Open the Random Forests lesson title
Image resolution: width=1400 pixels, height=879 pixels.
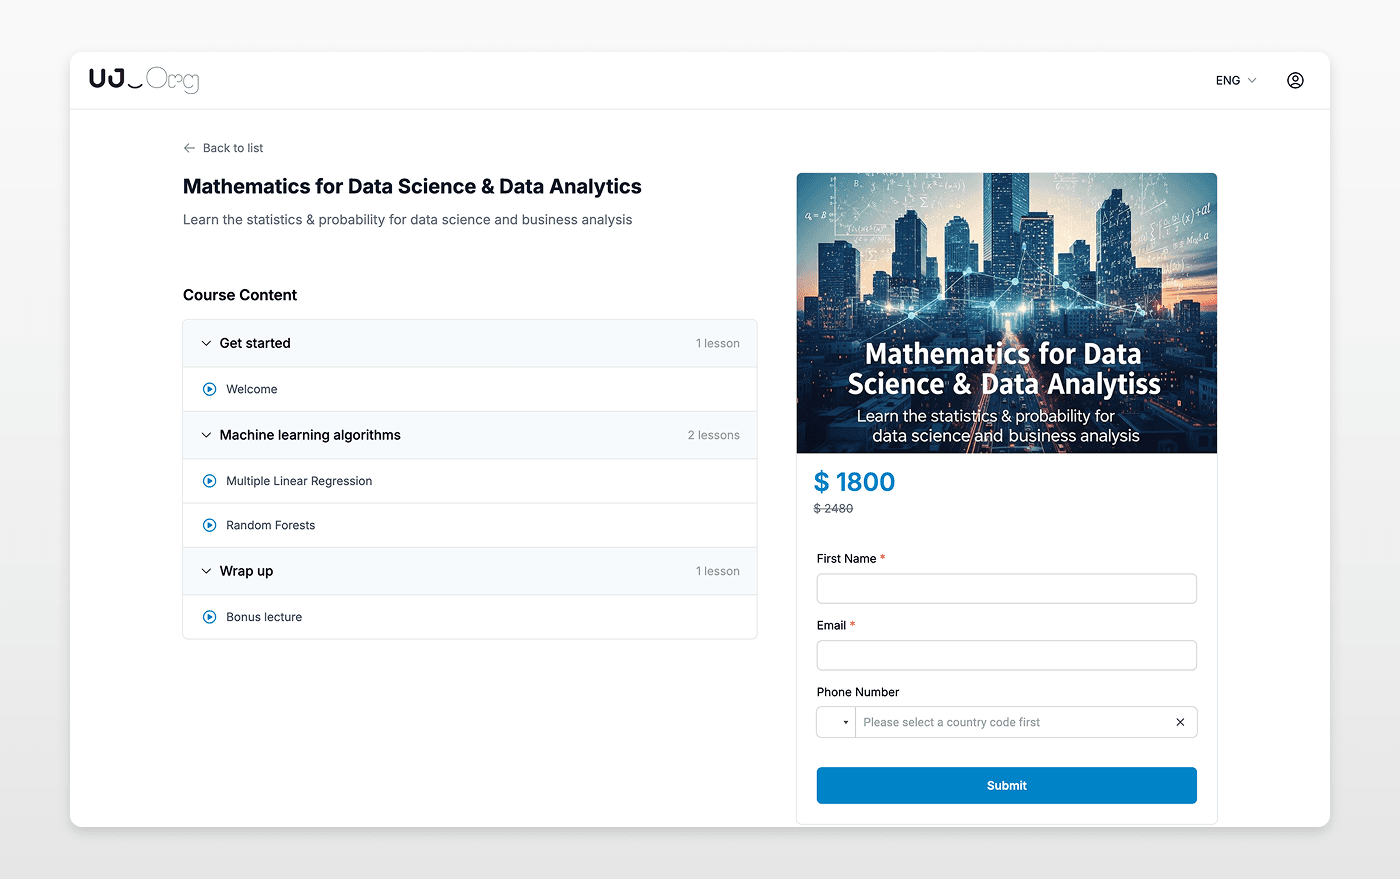(x=270, y=525)
